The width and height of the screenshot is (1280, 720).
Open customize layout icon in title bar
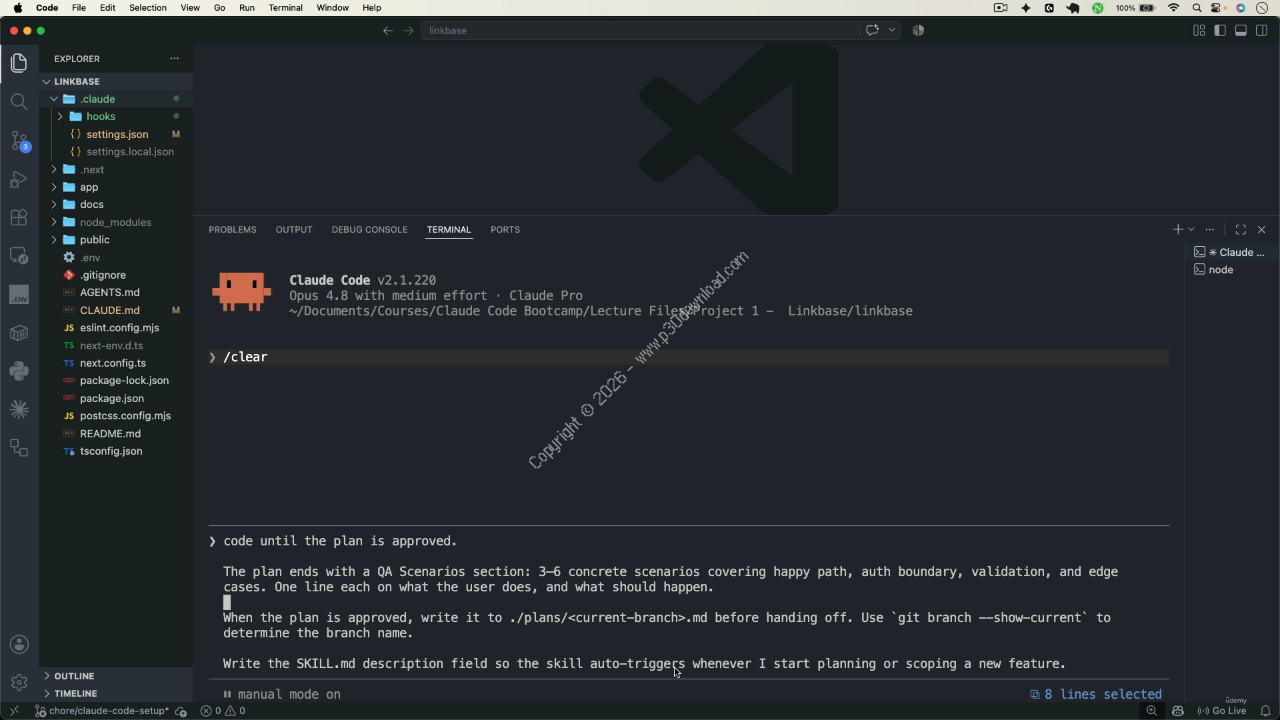1199,30
